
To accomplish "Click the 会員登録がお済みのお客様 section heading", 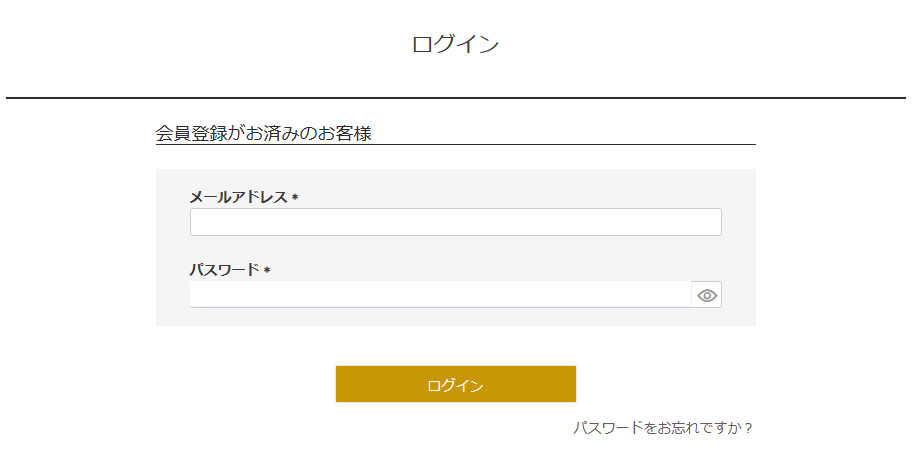I will tap(264, 133).
